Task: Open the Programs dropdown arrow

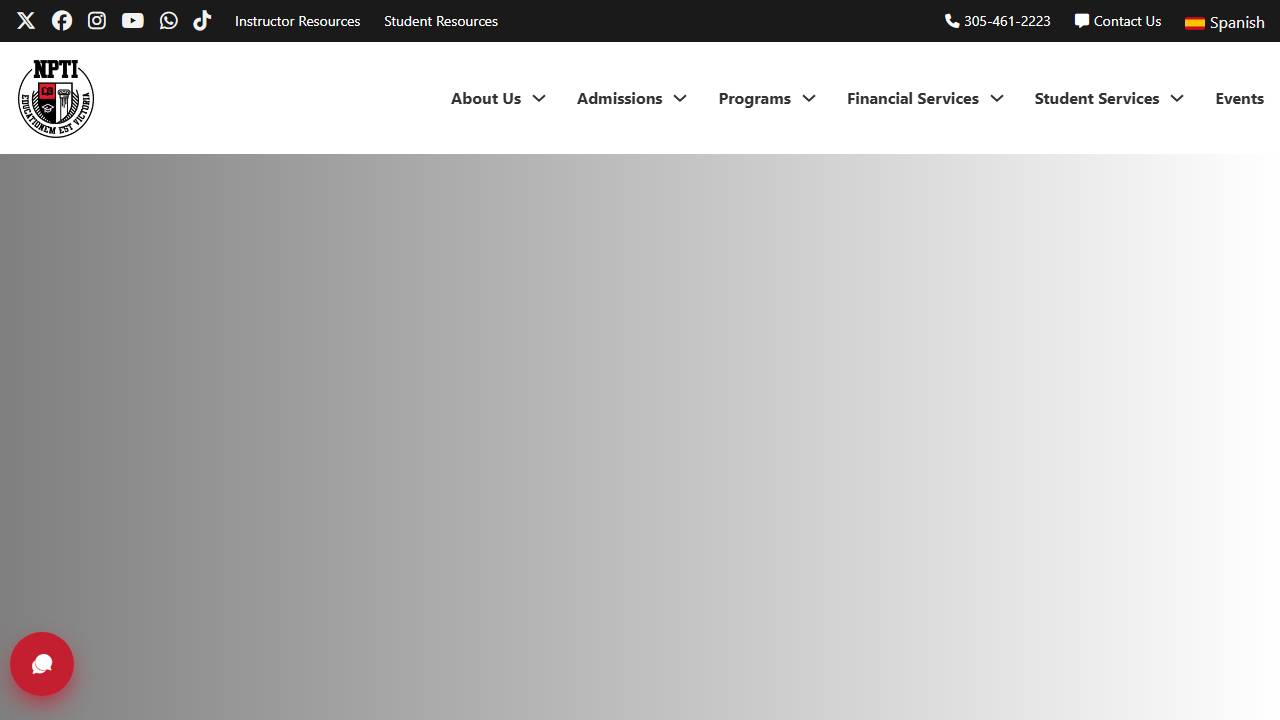Action: (809, 98)
